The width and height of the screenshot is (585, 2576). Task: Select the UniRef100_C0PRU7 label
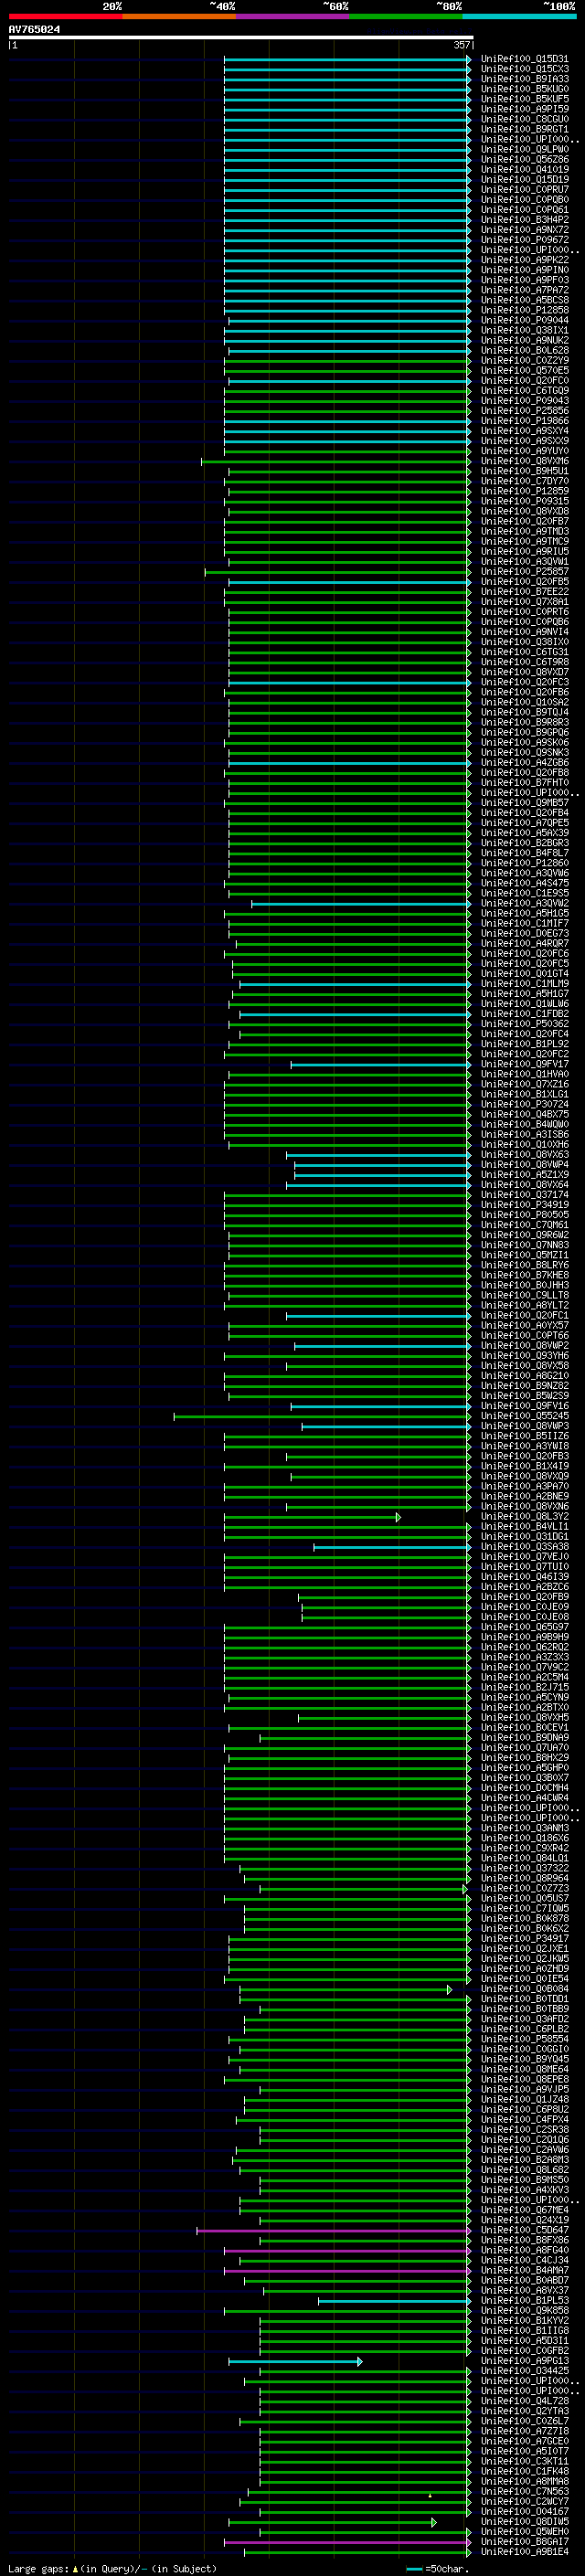[524, 190]
